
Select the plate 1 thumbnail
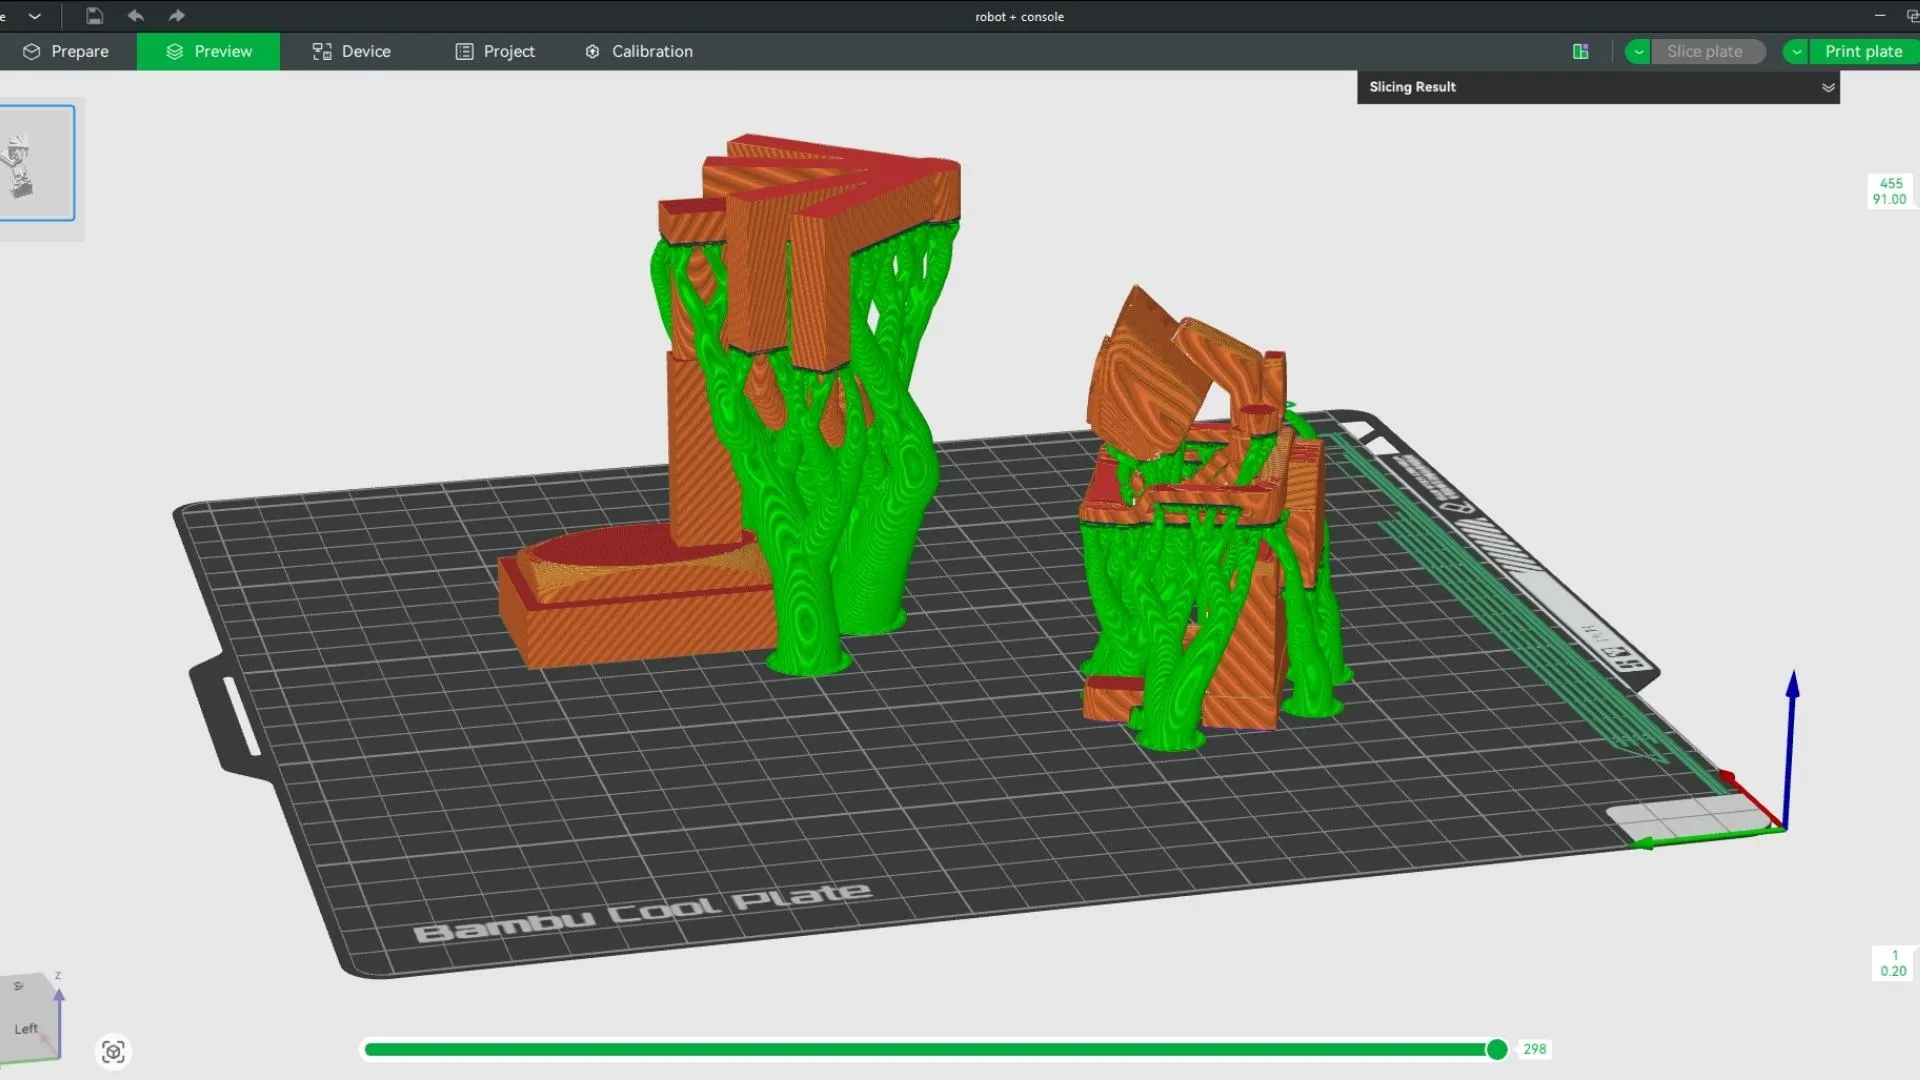pyautogui.click(x=36, y=163)
